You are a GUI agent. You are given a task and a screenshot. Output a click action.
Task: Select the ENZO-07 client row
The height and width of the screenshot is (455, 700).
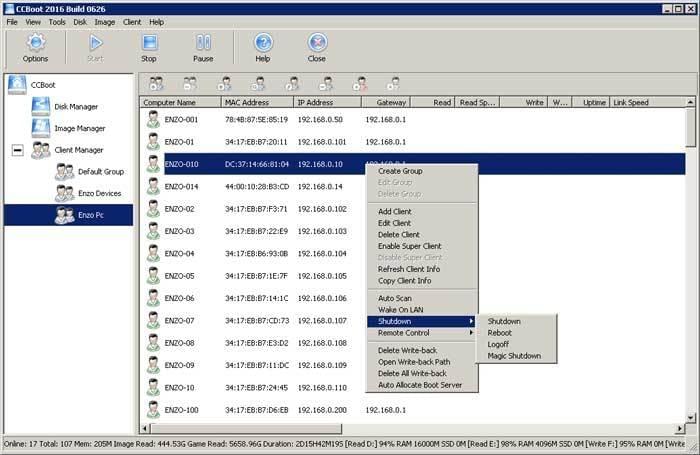click(180, 320)
